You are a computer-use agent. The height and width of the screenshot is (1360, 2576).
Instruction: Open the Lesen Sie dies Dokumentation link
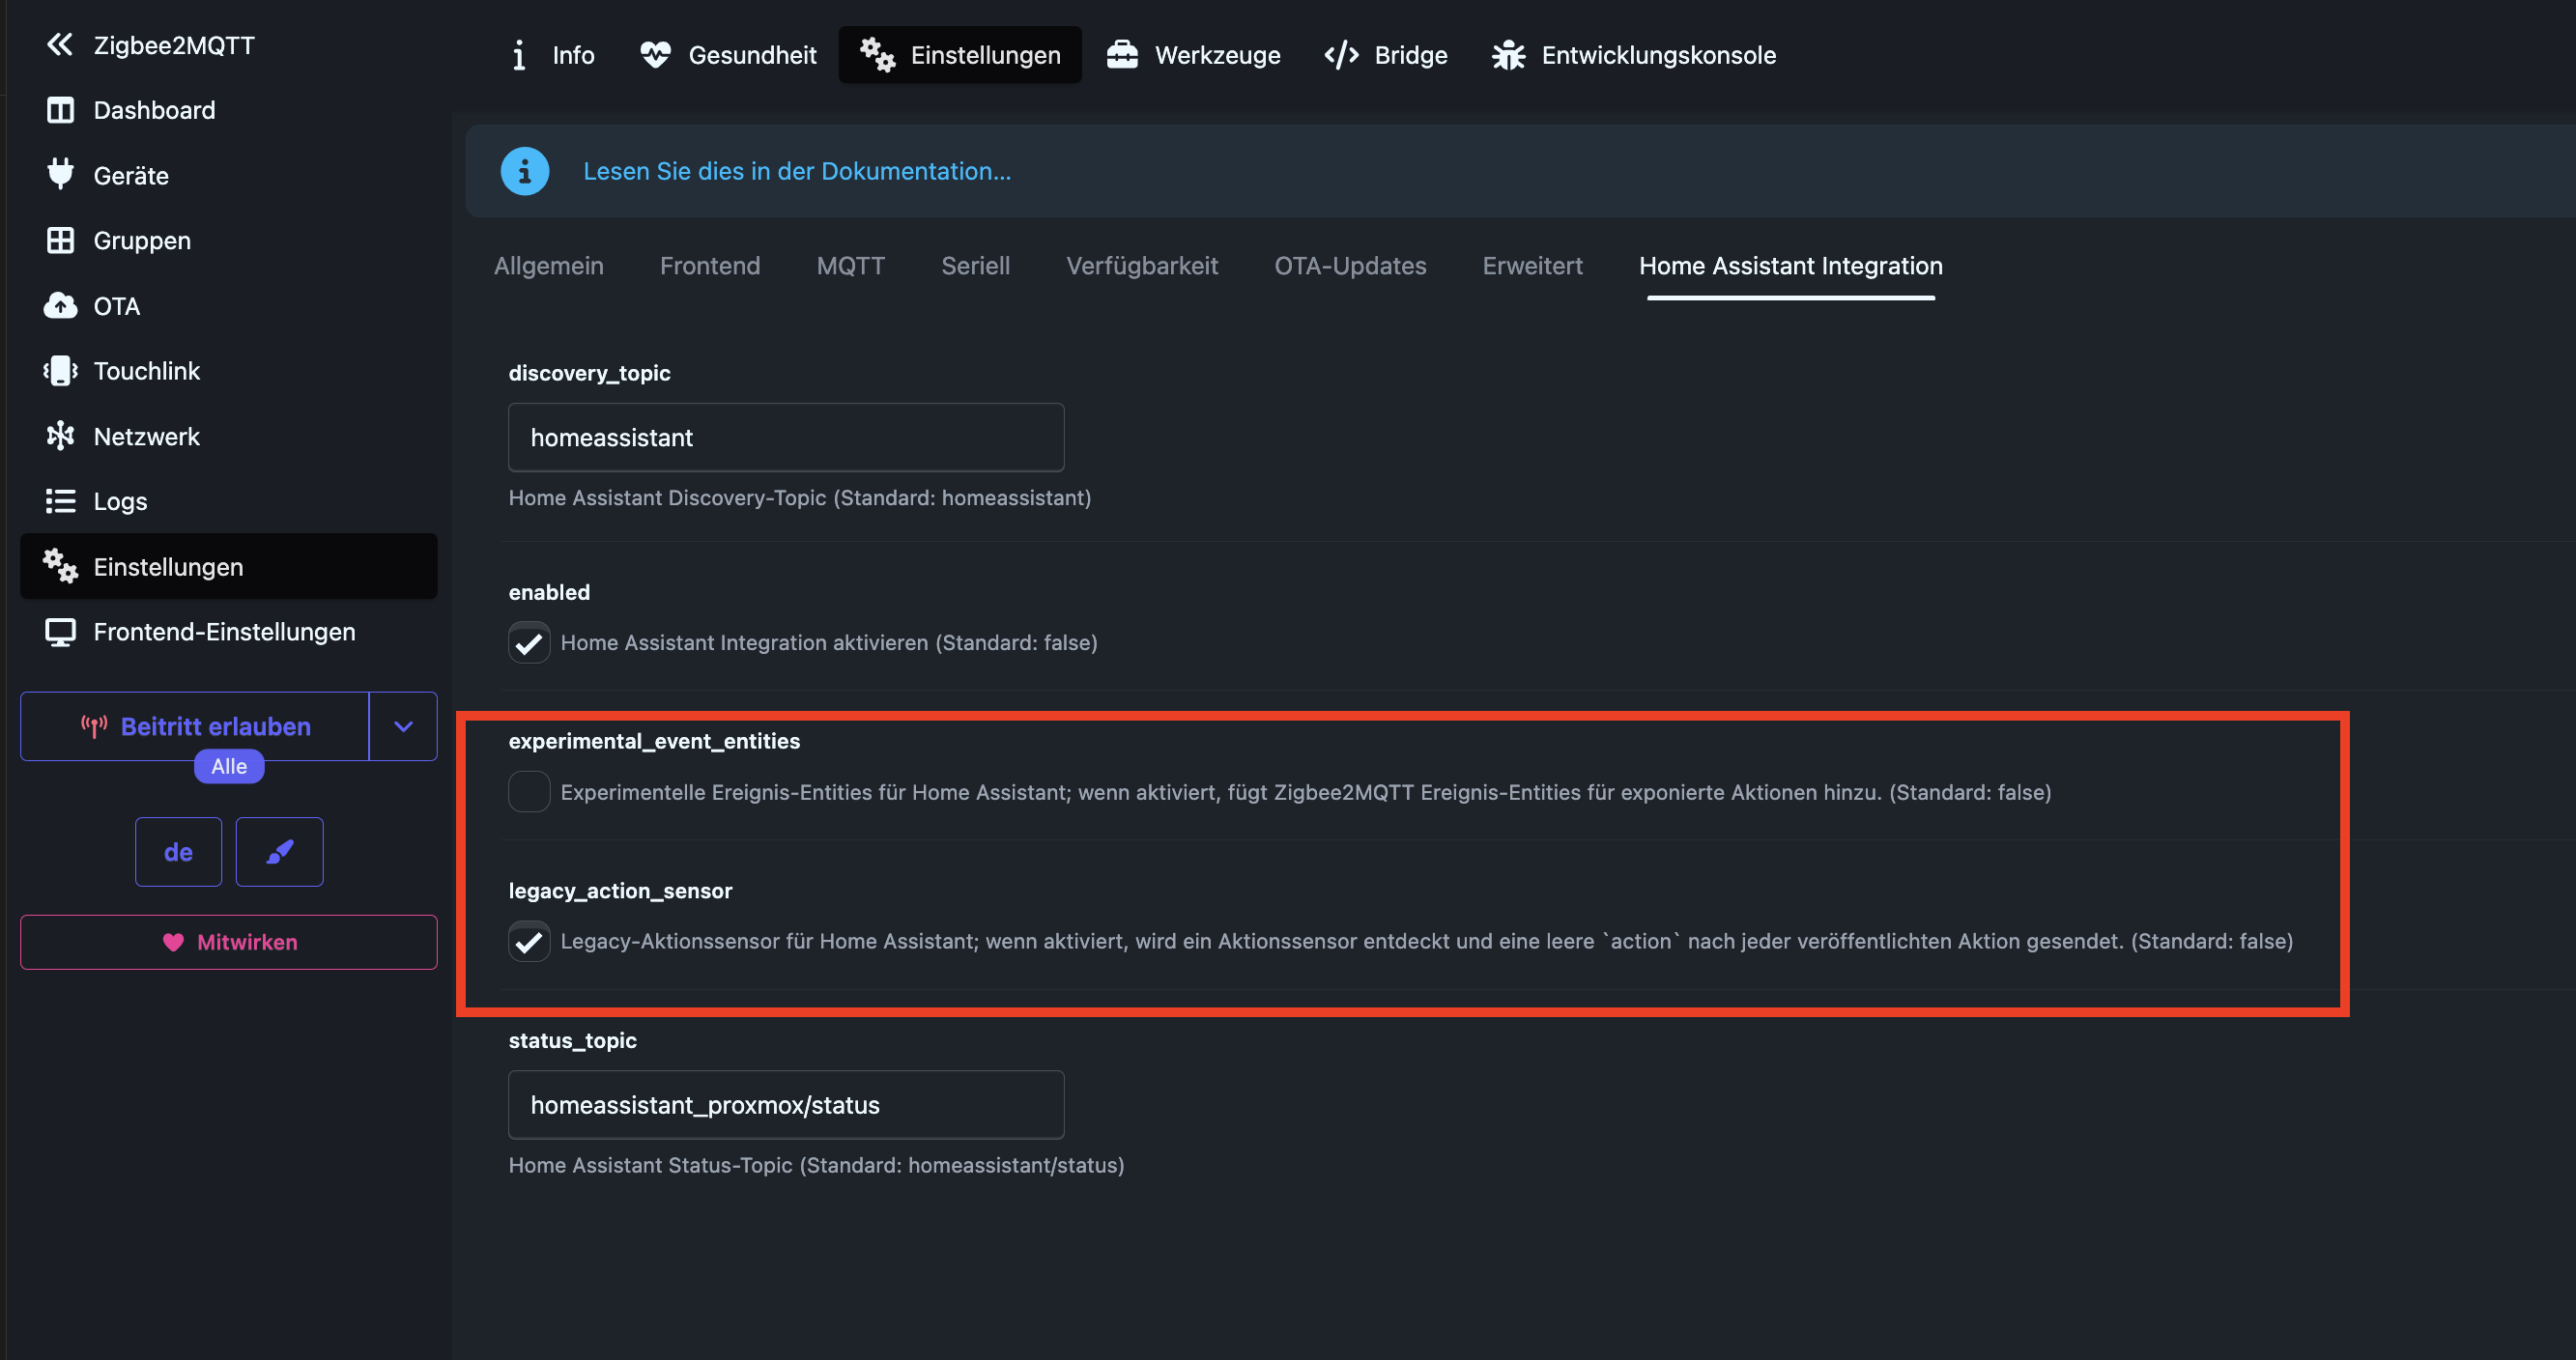pyautogui.click(x=797, y=171)
